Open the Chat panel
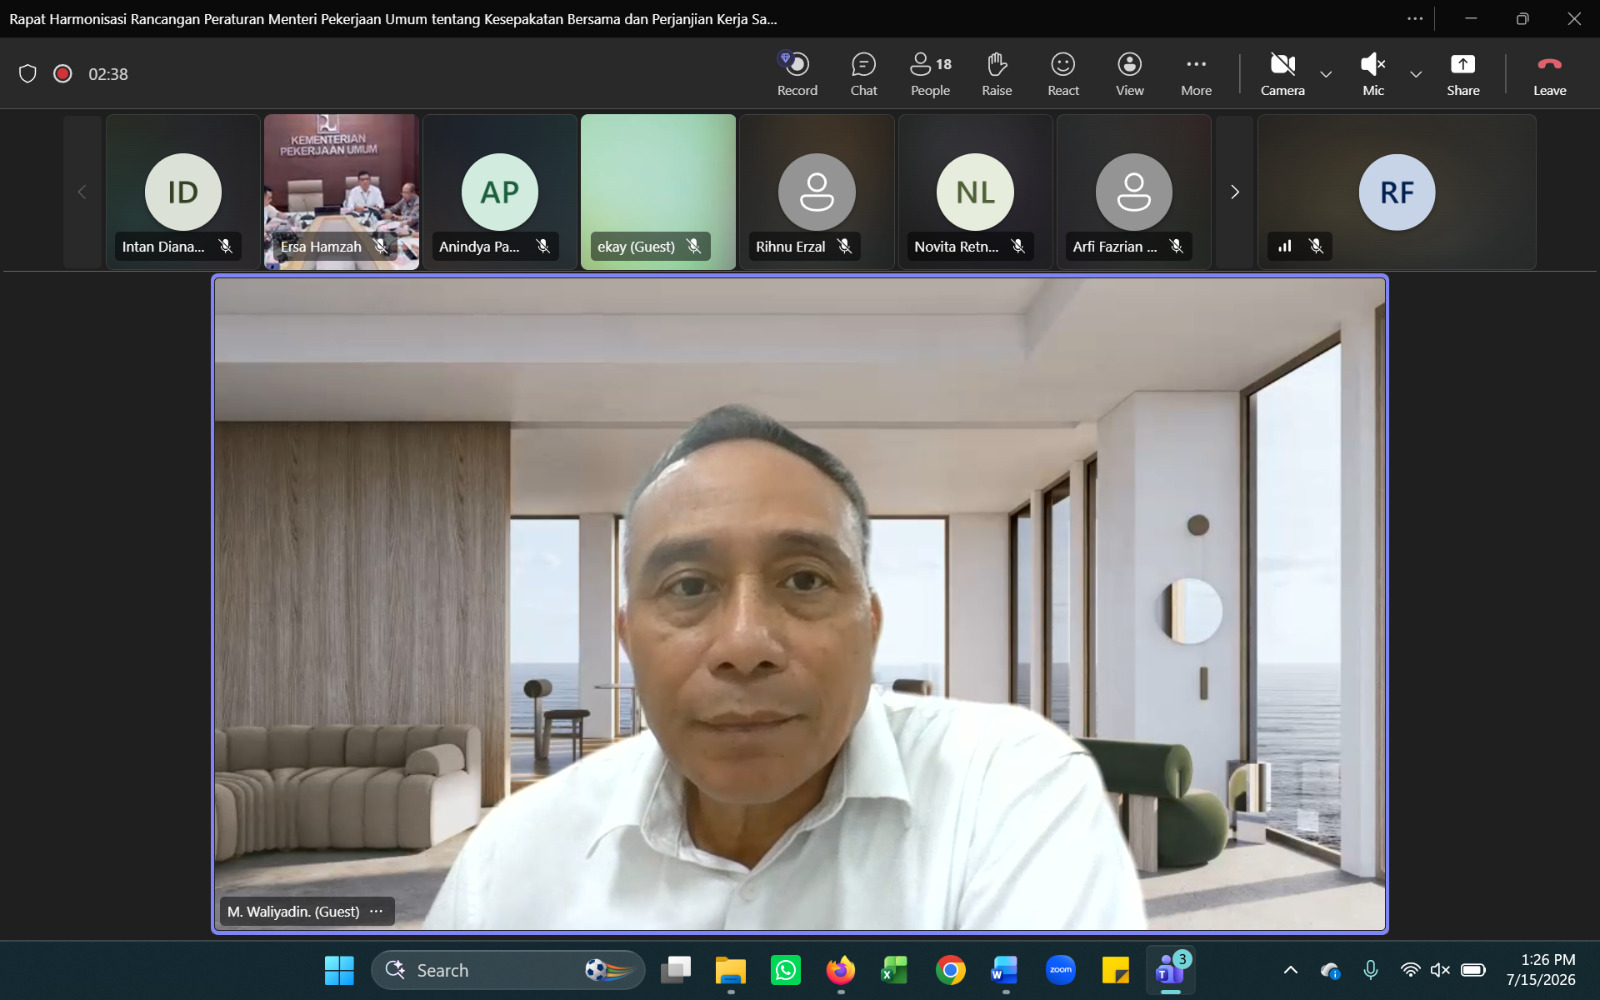 [x=863, y=74]
